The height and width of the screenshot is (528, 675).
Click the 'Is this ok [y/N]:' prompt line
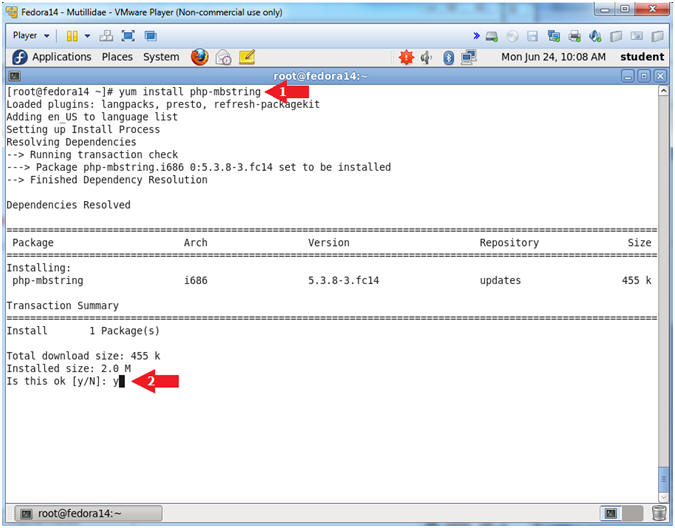[x=65, y=381]
